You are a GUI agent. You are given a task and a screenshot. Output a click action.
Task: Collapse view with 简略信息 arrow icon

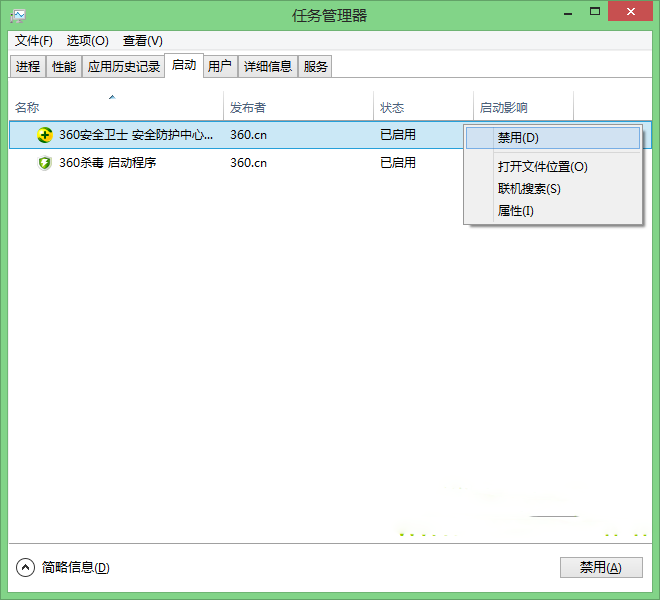tap(25, 567)
